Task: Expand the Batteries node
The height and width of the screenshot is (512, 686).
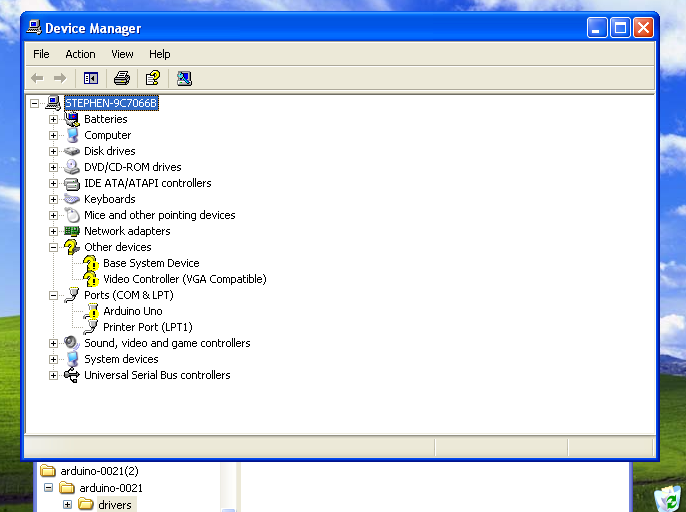Action: click(x=53, y=119)
